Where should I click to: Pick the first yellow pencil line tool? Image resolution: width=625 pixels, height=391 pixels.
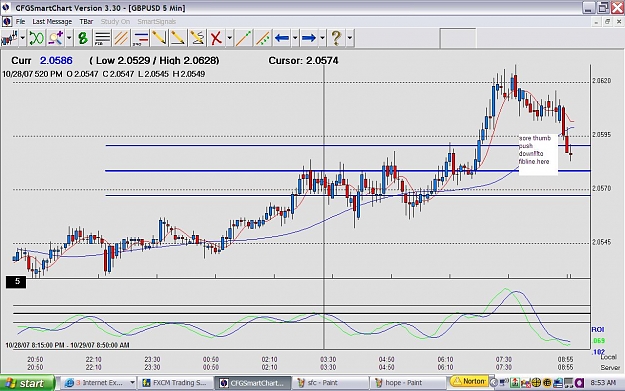[159, 38]
